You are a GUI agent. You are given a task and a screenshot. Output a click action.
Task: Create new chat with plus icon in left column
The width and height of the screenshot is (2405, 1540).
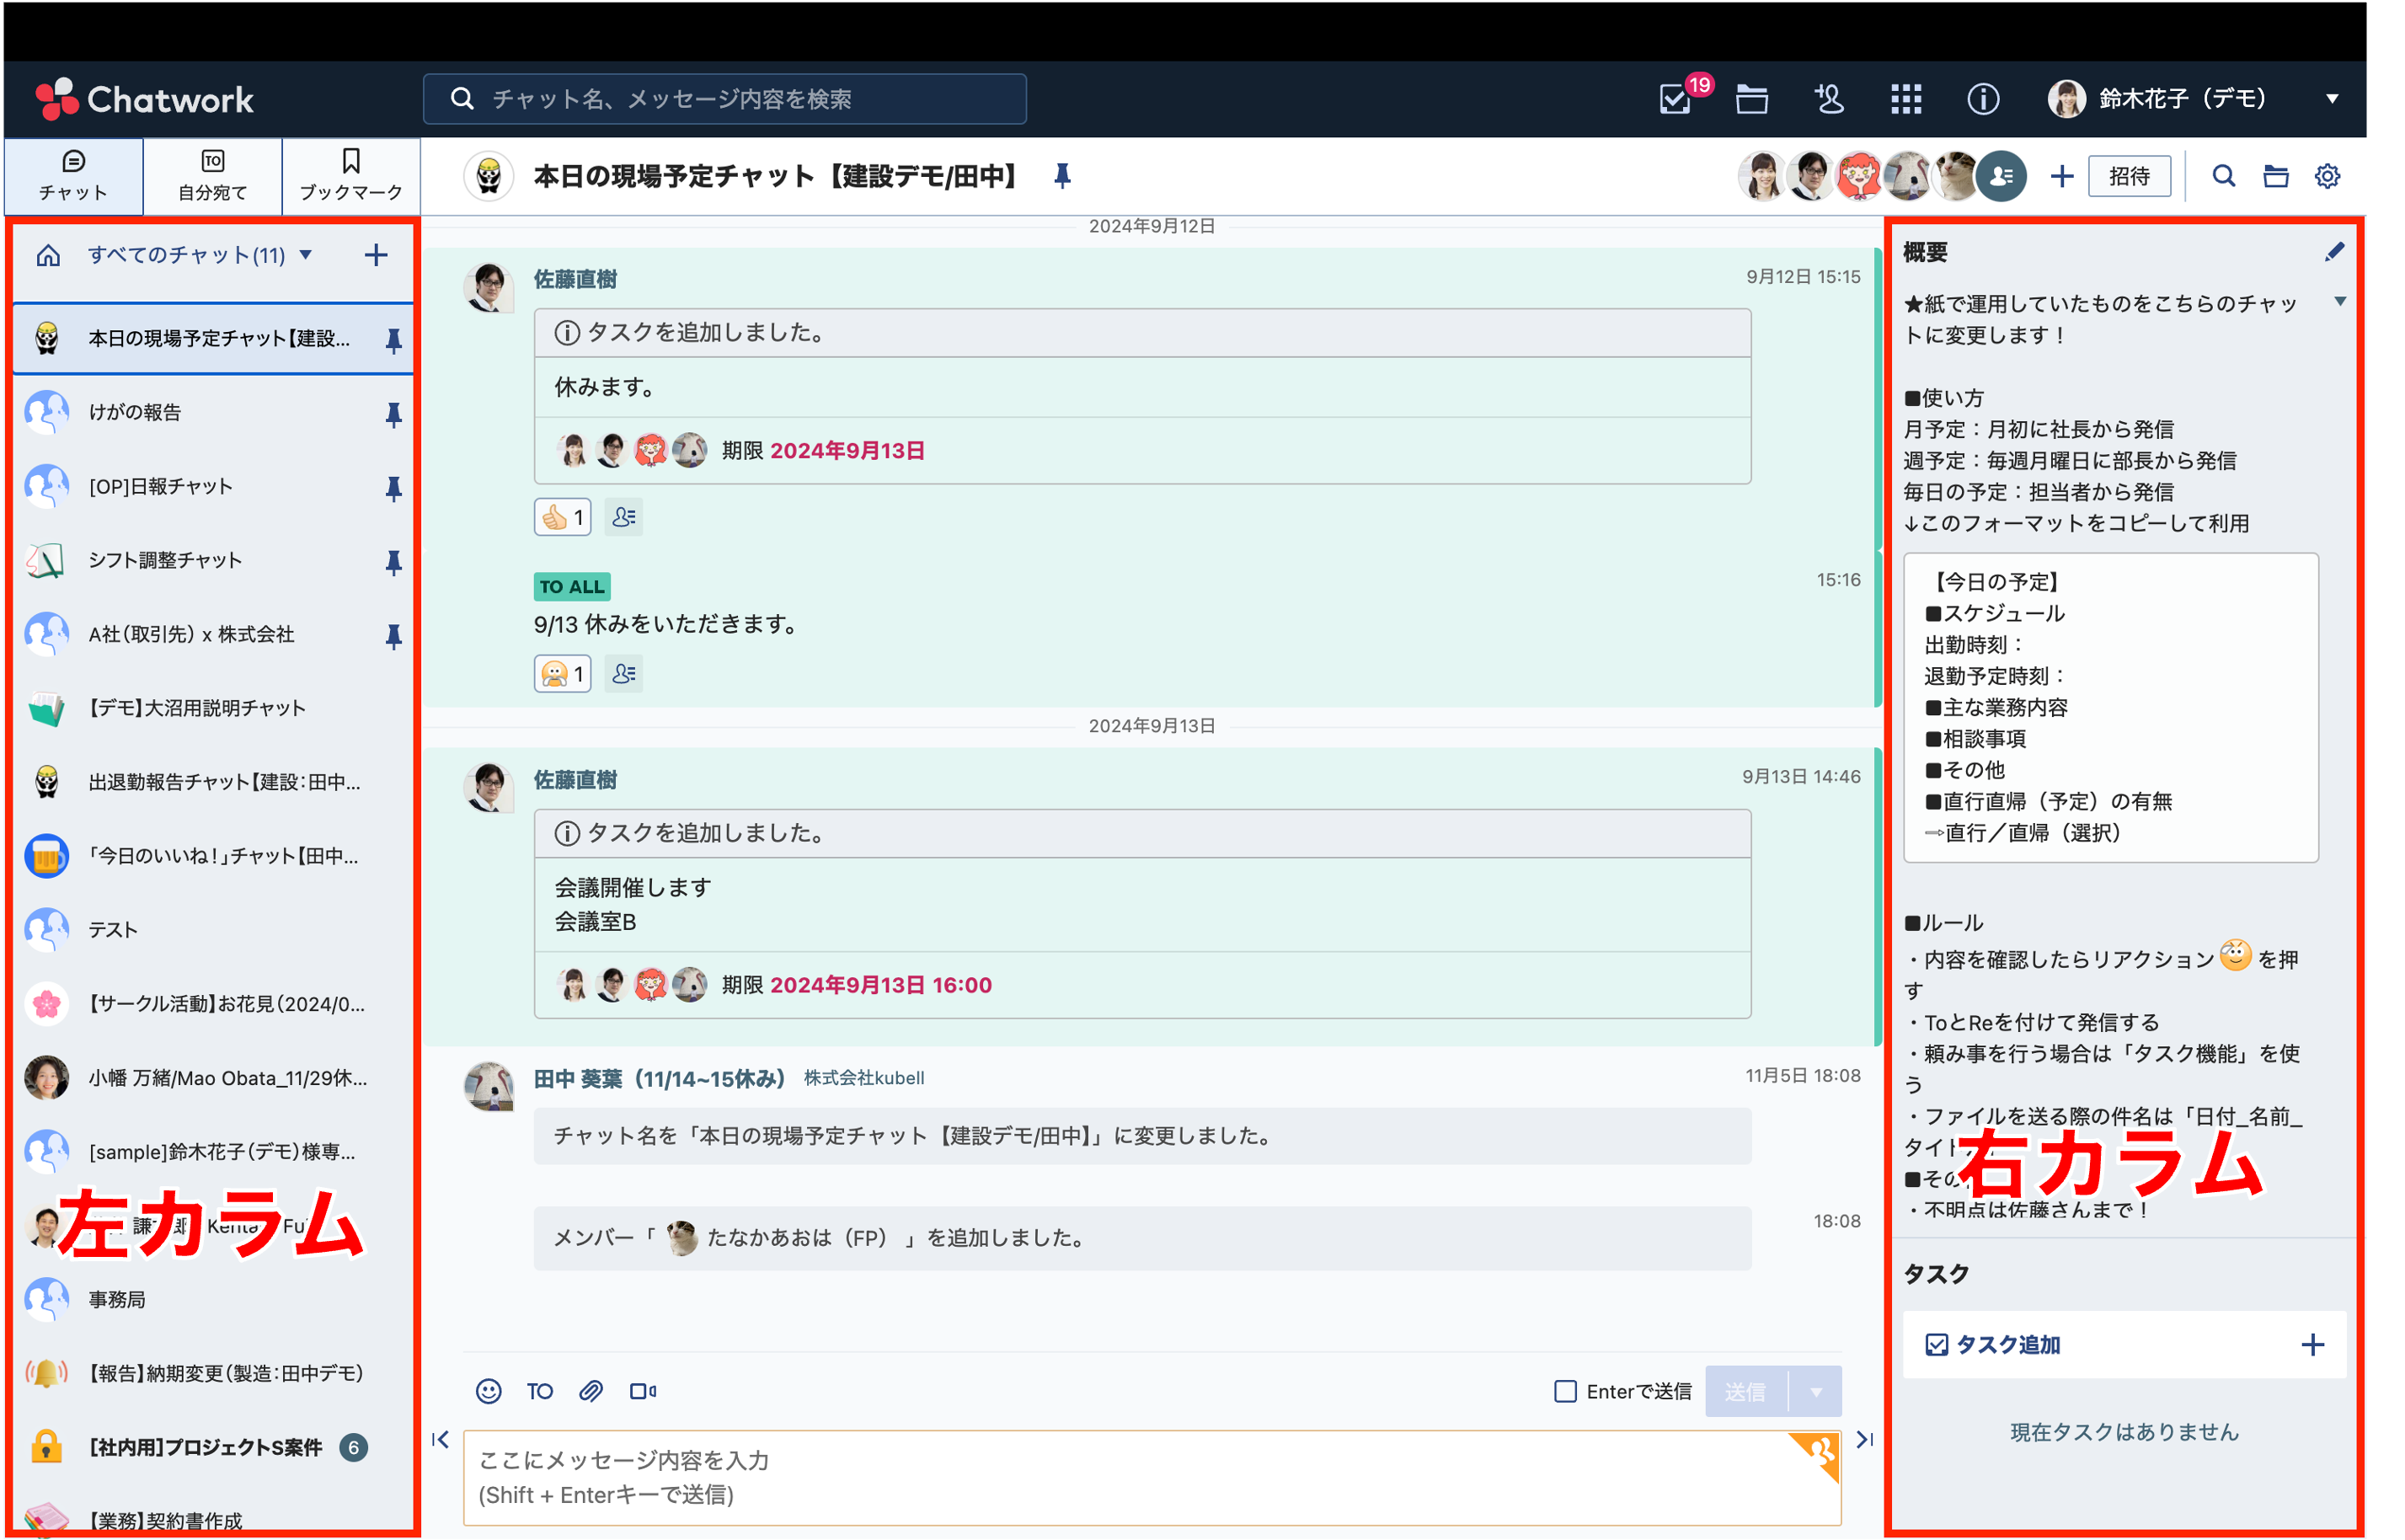[x=376, y=255]
